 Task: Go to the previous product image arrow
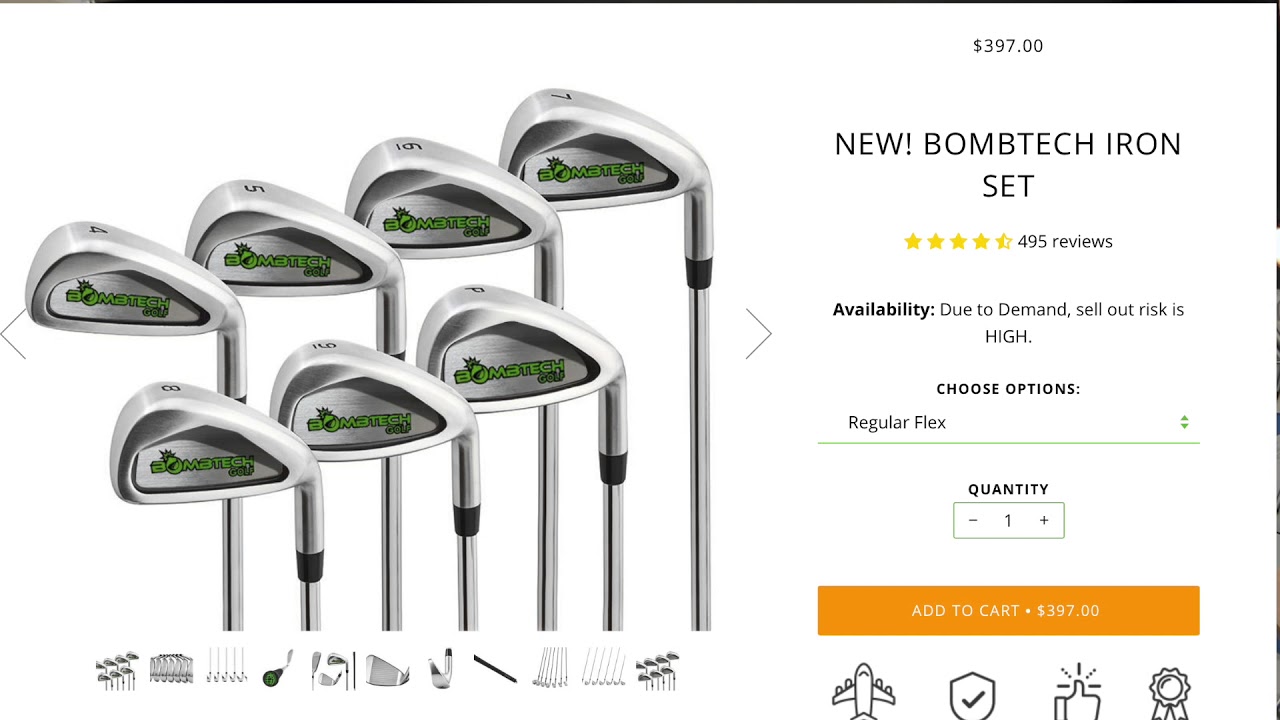point(13,333)
